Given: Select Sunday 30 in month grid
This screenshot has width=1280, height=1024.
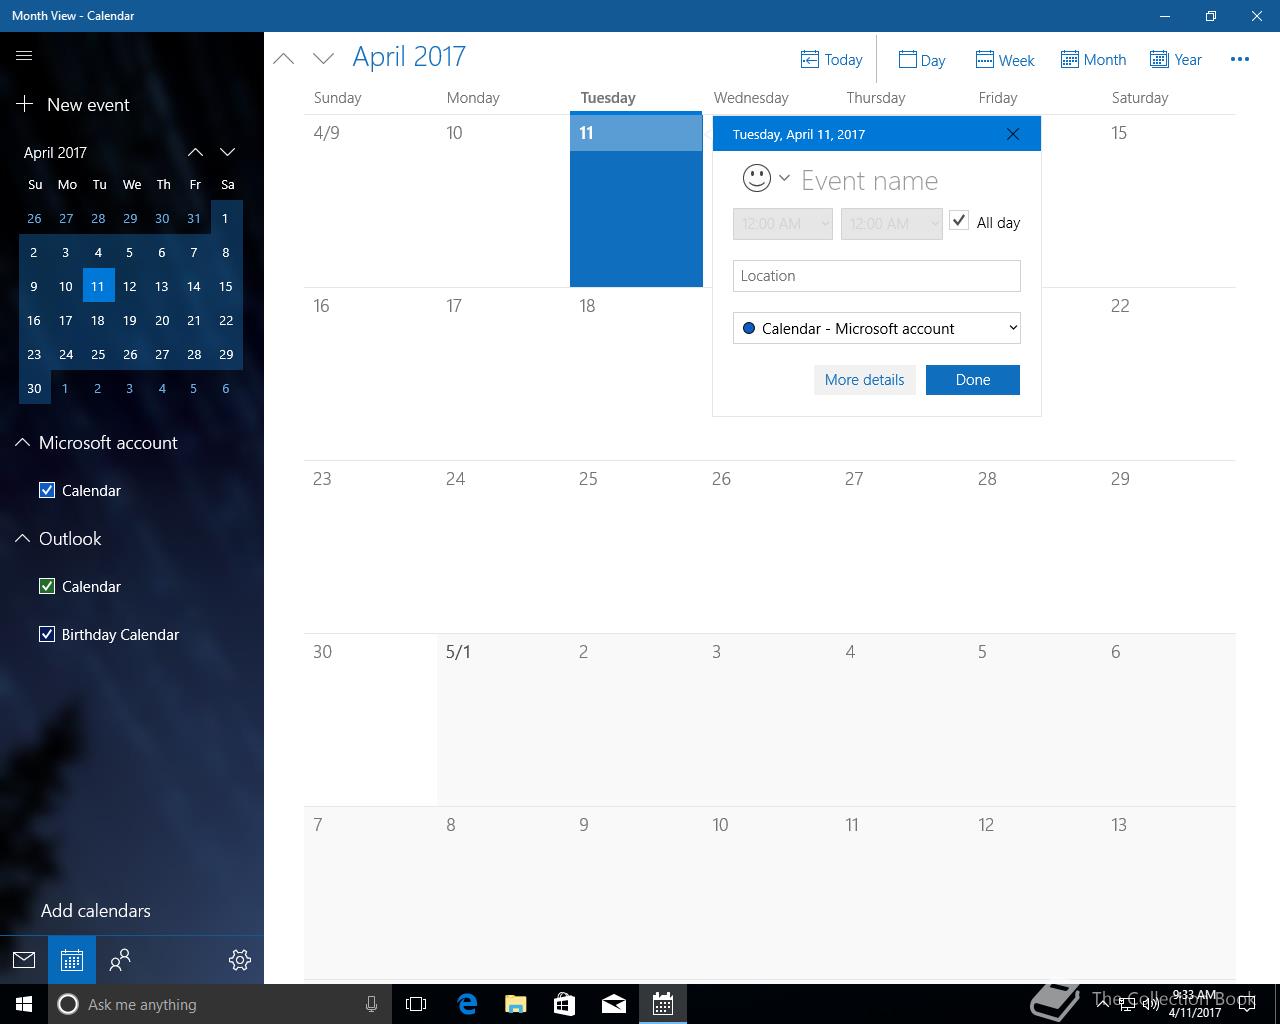Looking at the screenshot, I should [370, 720].
